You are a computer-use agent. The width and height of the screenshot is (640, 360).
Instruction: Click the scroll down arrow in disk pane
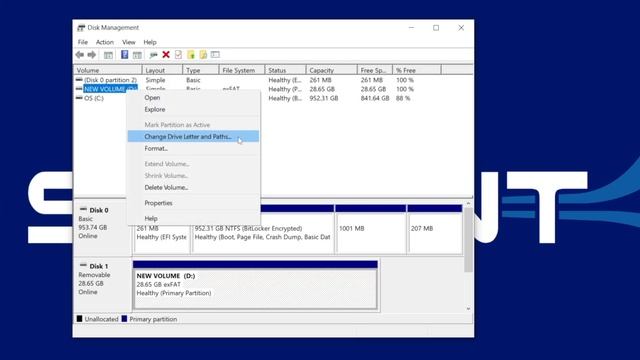[x=468, y=309]
